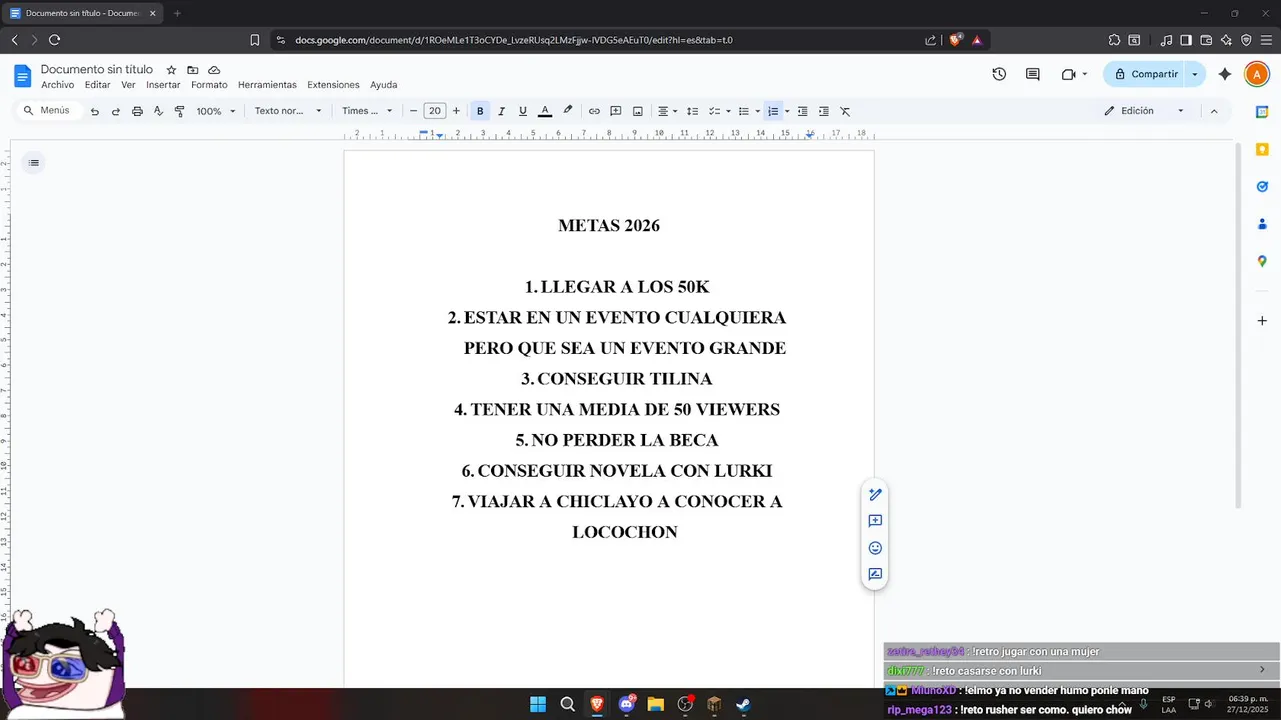The image size is (1281, 720).
Task: Toggle the numbered list button
Action: [x=772, y=111]
